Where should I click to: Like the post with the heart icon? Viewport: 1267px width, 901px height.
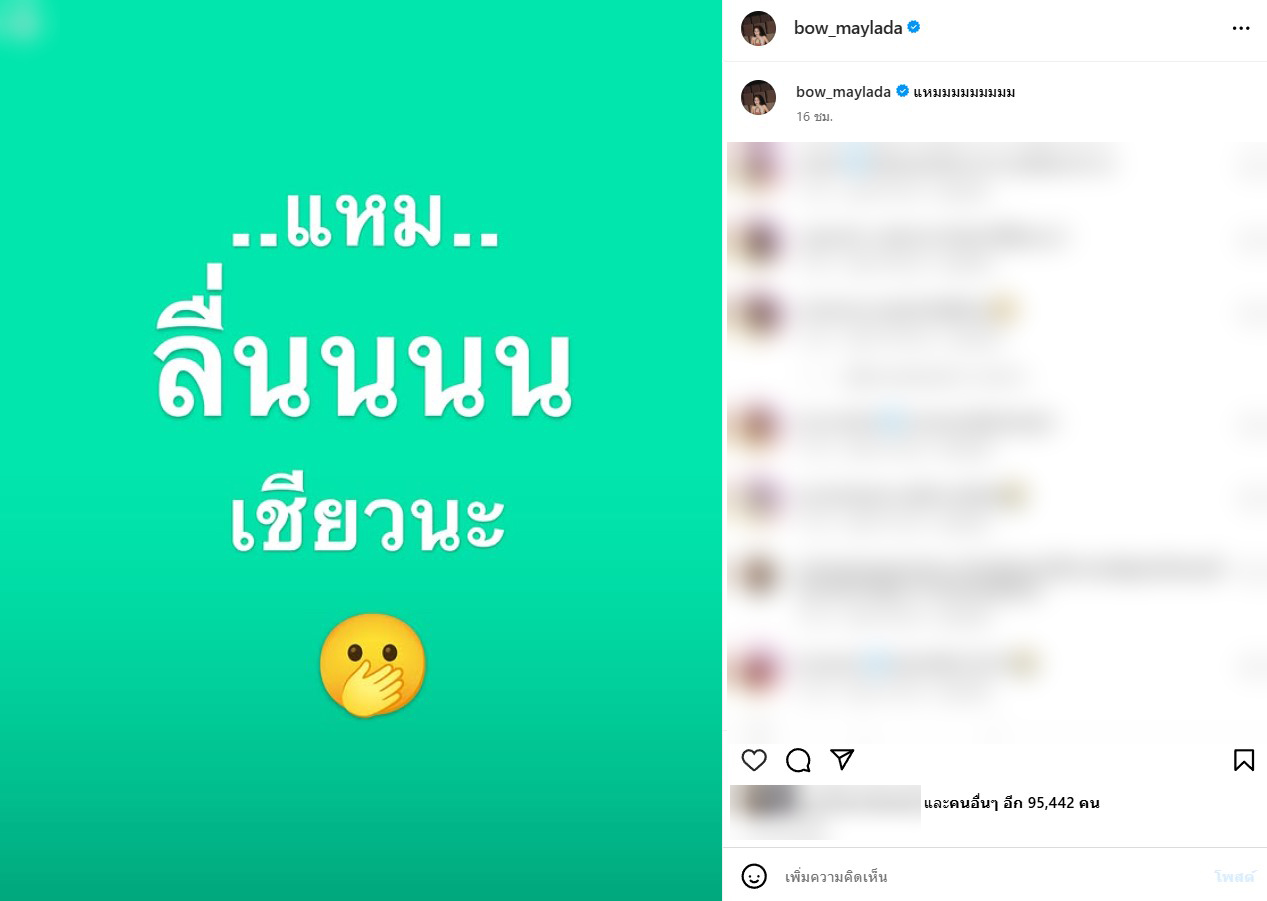(754, 760)
